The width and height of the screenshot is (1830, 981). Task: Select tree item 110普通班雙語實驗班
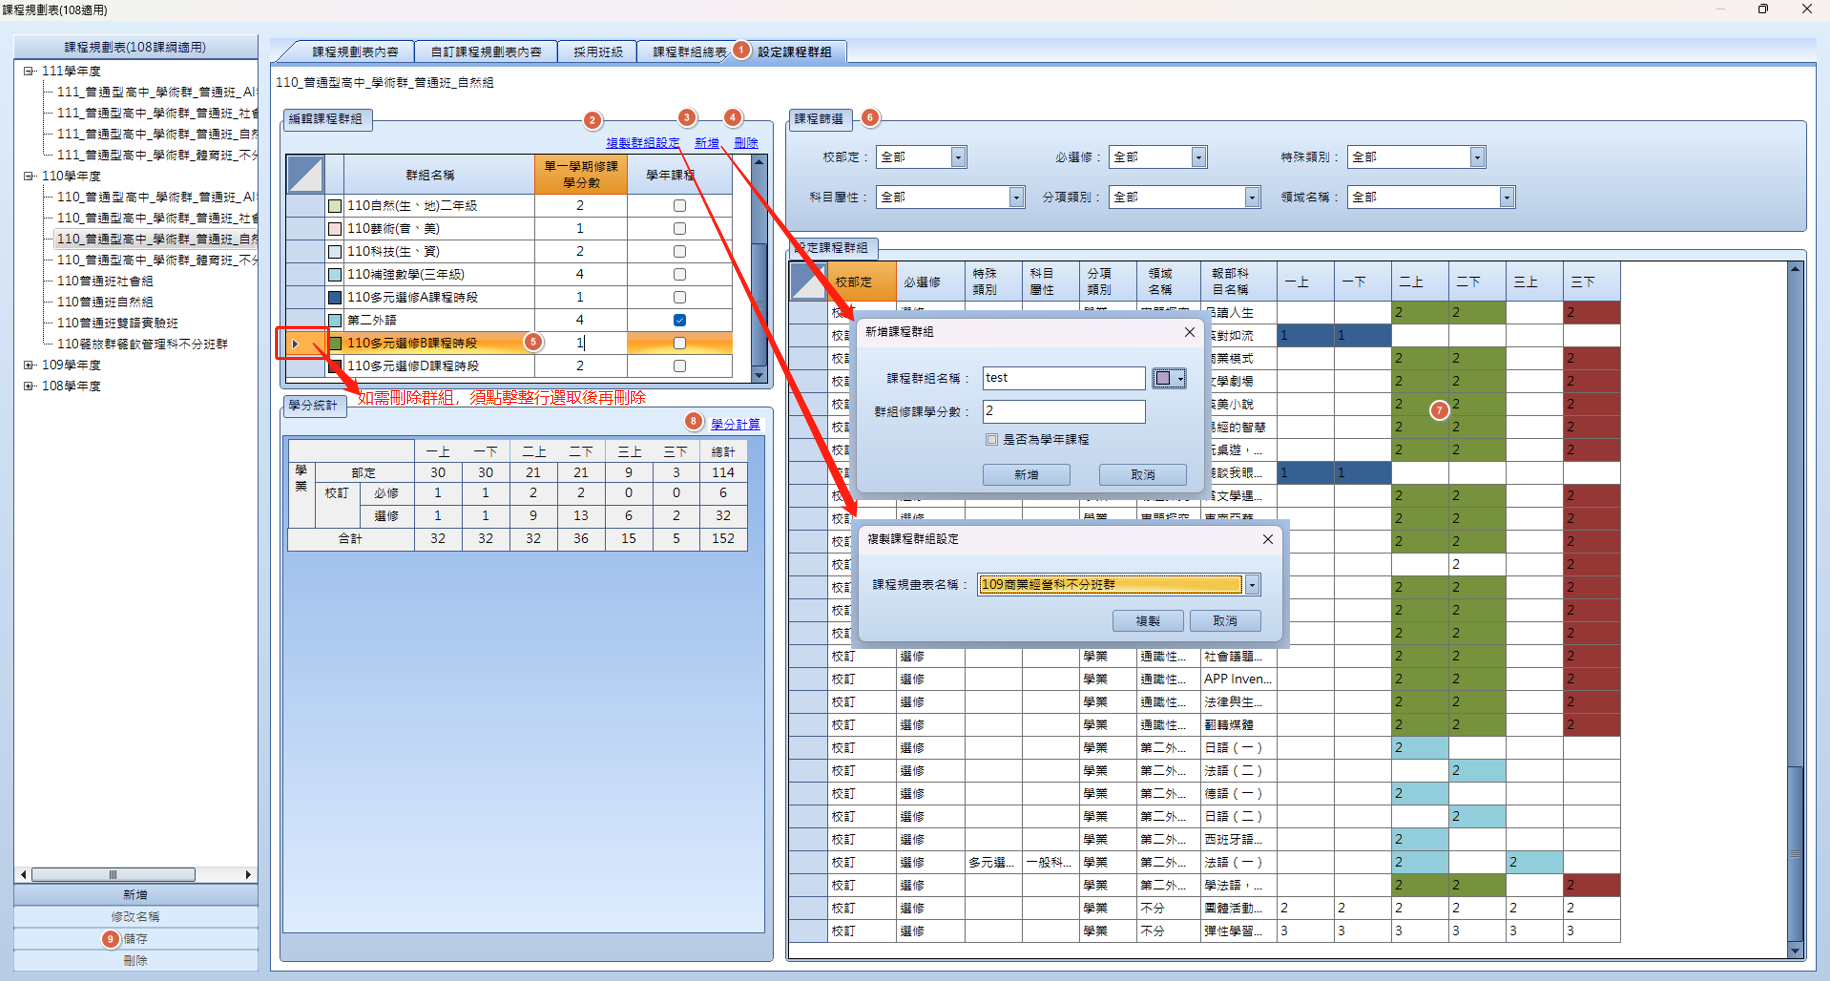pos(117,323)
